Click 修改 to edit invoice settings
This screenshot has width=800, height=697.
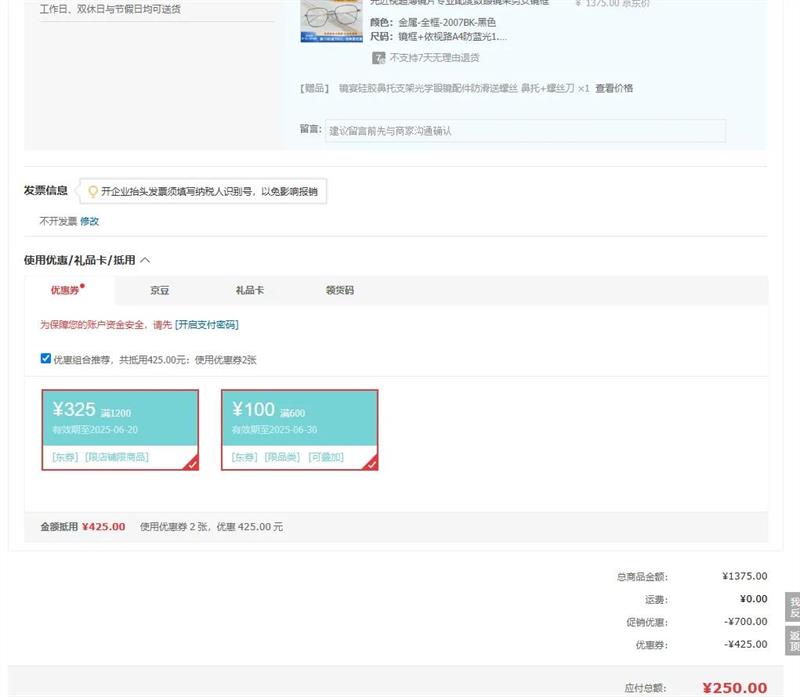coord(90,221)
